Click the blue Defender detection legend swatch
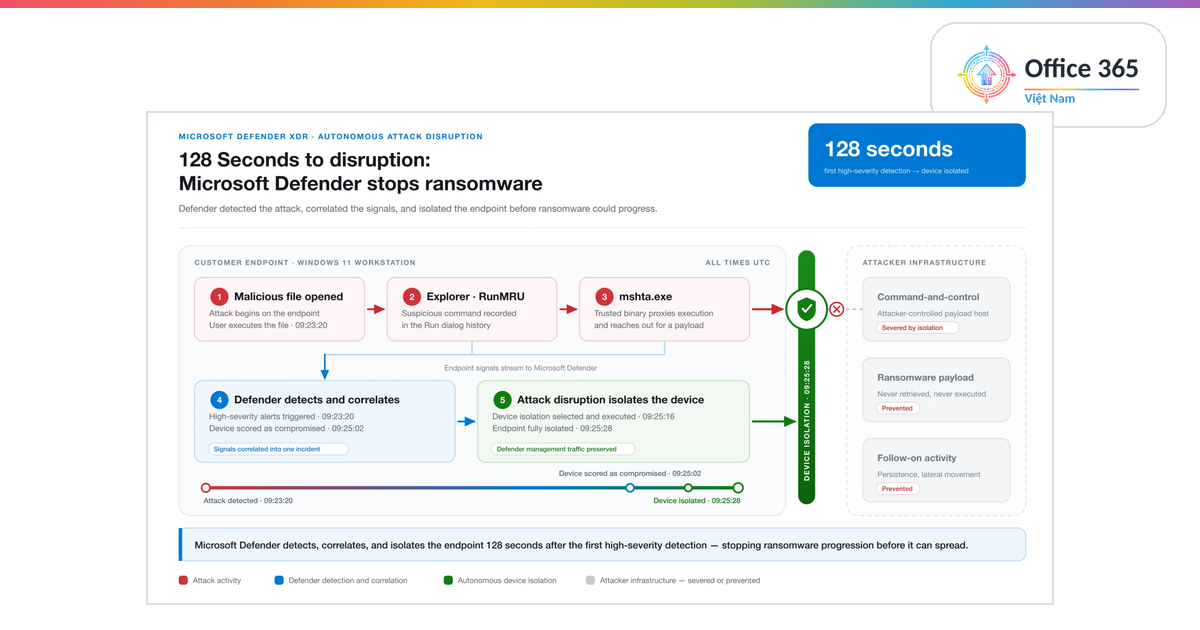This screenshot has height=630, width=1200. 277,580
